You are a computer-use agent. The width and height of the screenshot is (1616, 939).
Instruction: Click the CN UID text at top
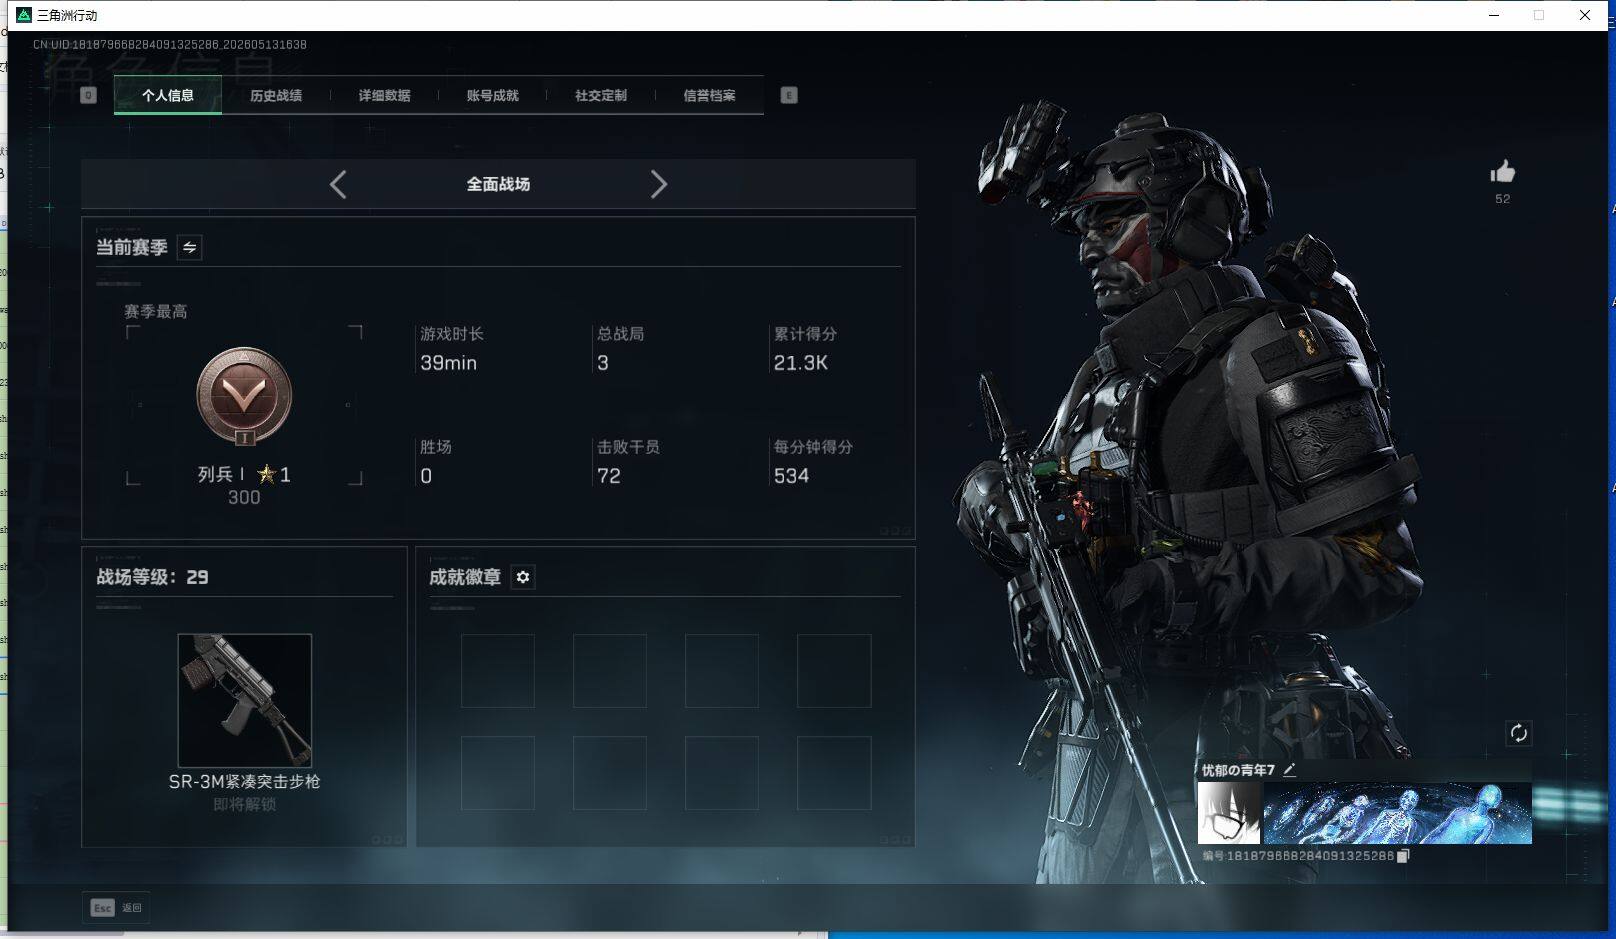(170, 45)
